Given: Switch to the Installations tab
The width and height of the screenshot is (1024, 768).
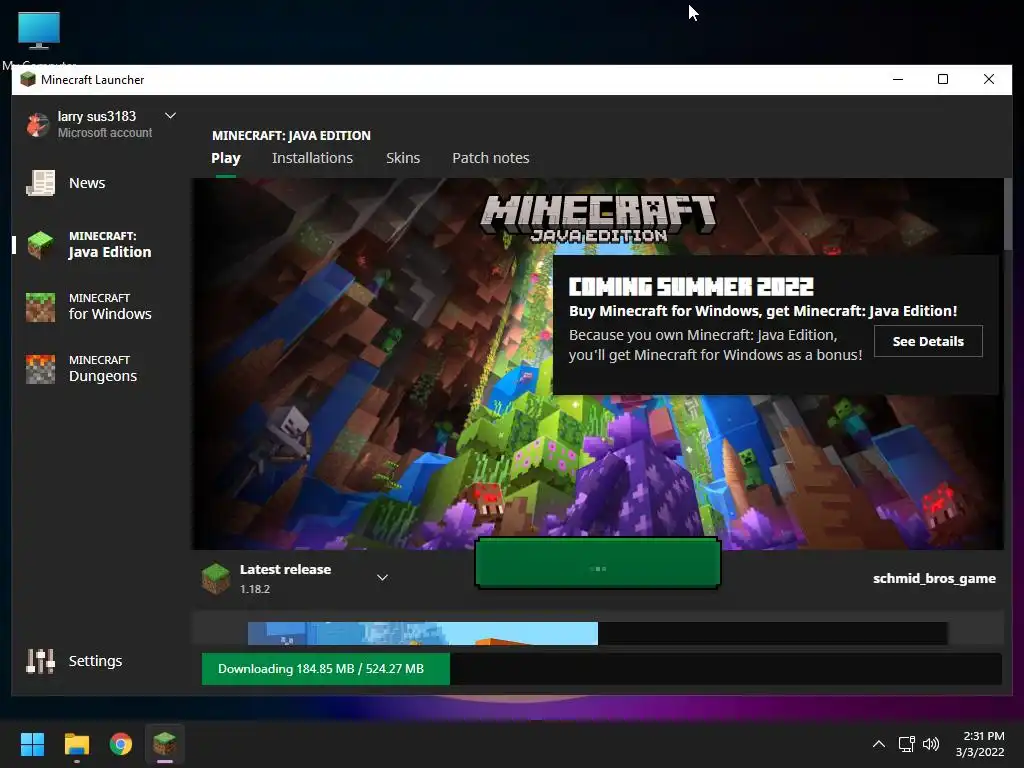Looking at the screenshot, I should point(312,158).
